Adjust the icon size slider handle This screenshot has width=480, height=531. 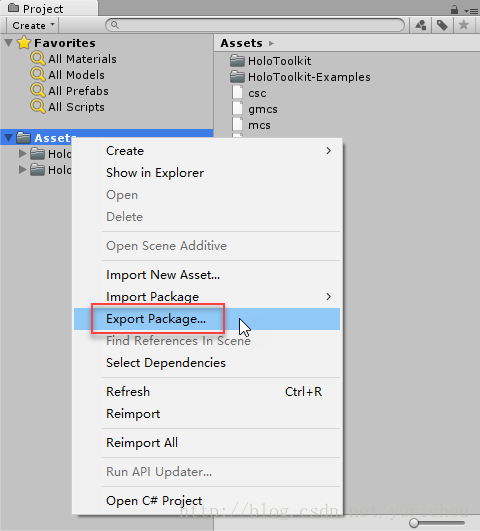pos(414,523)
